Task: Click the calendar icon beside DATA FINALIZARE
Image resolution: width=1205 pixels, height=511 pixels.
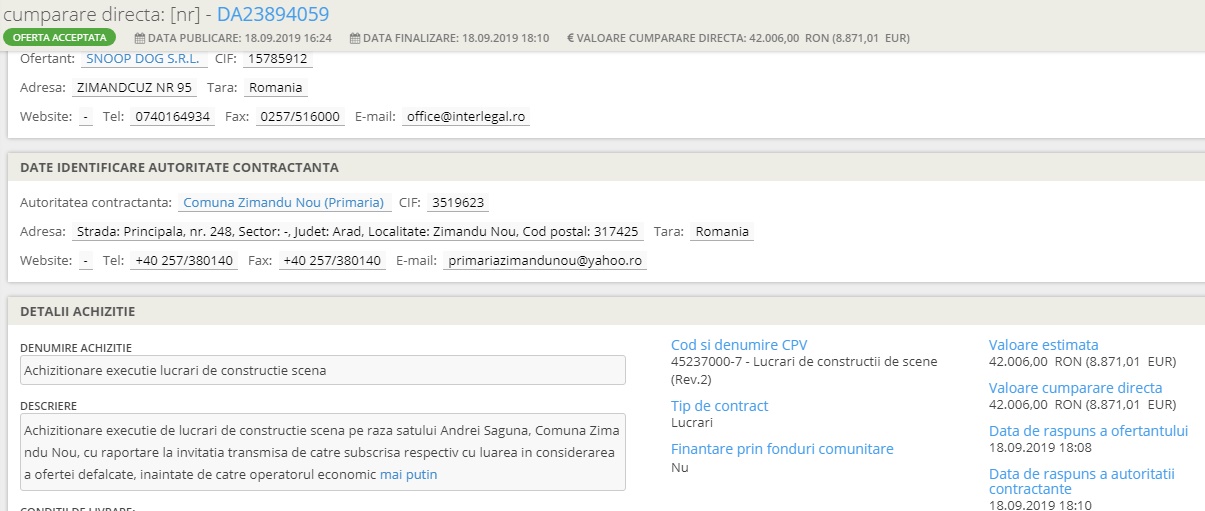Action: [x=354, y=38]
